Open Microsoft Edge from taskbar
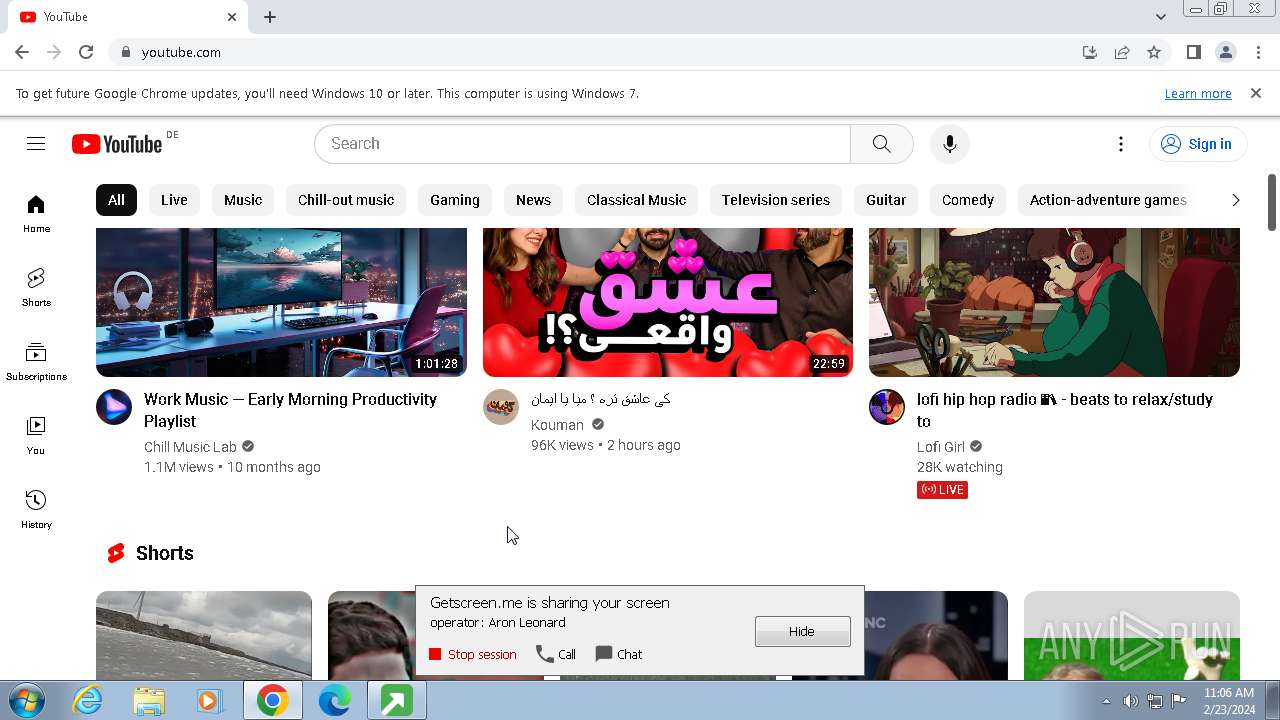1280x720 pixels. [x=334, y=701]
